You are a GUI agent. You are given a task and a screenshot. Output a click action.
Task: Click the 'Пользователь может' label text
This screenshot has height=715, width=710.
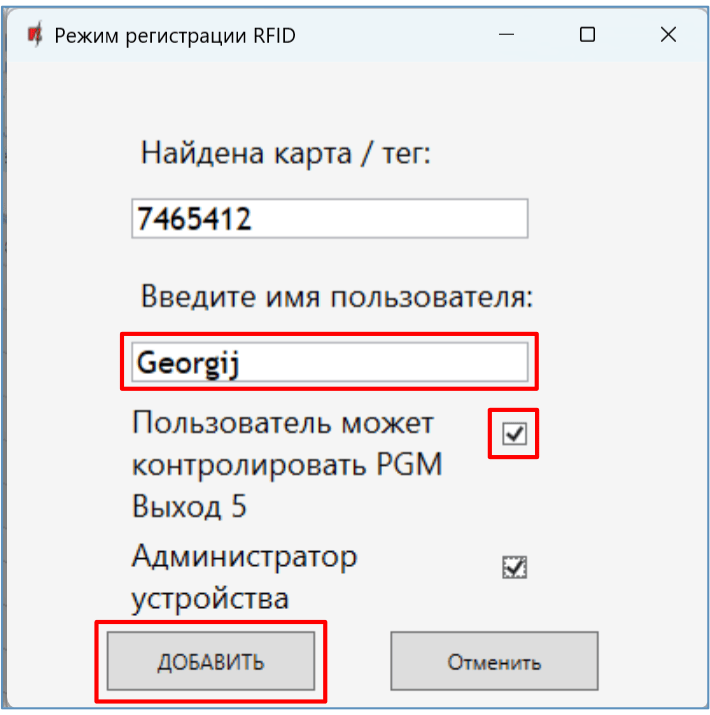283,423
